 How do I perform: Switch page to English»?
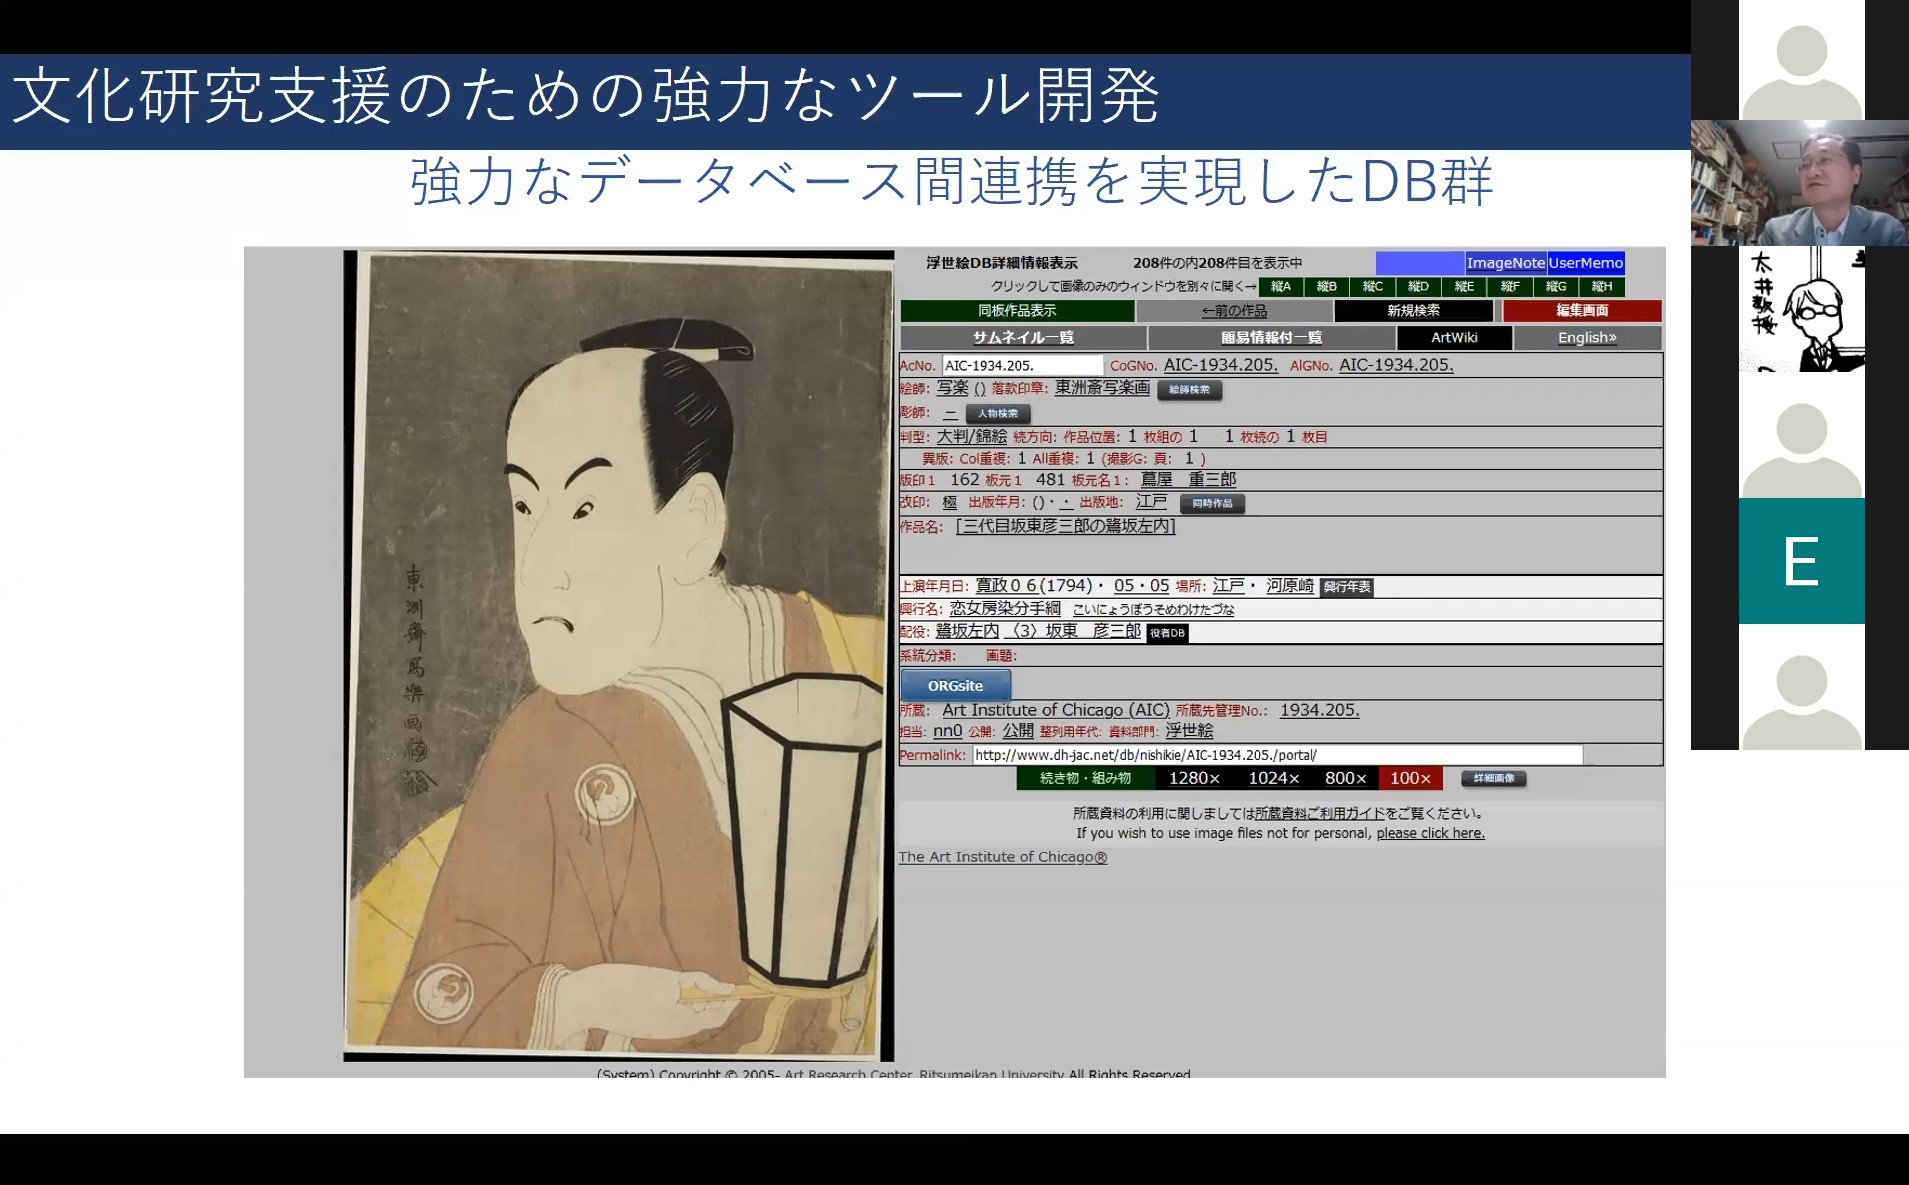pyautogui.click(x=1587, y=338)
